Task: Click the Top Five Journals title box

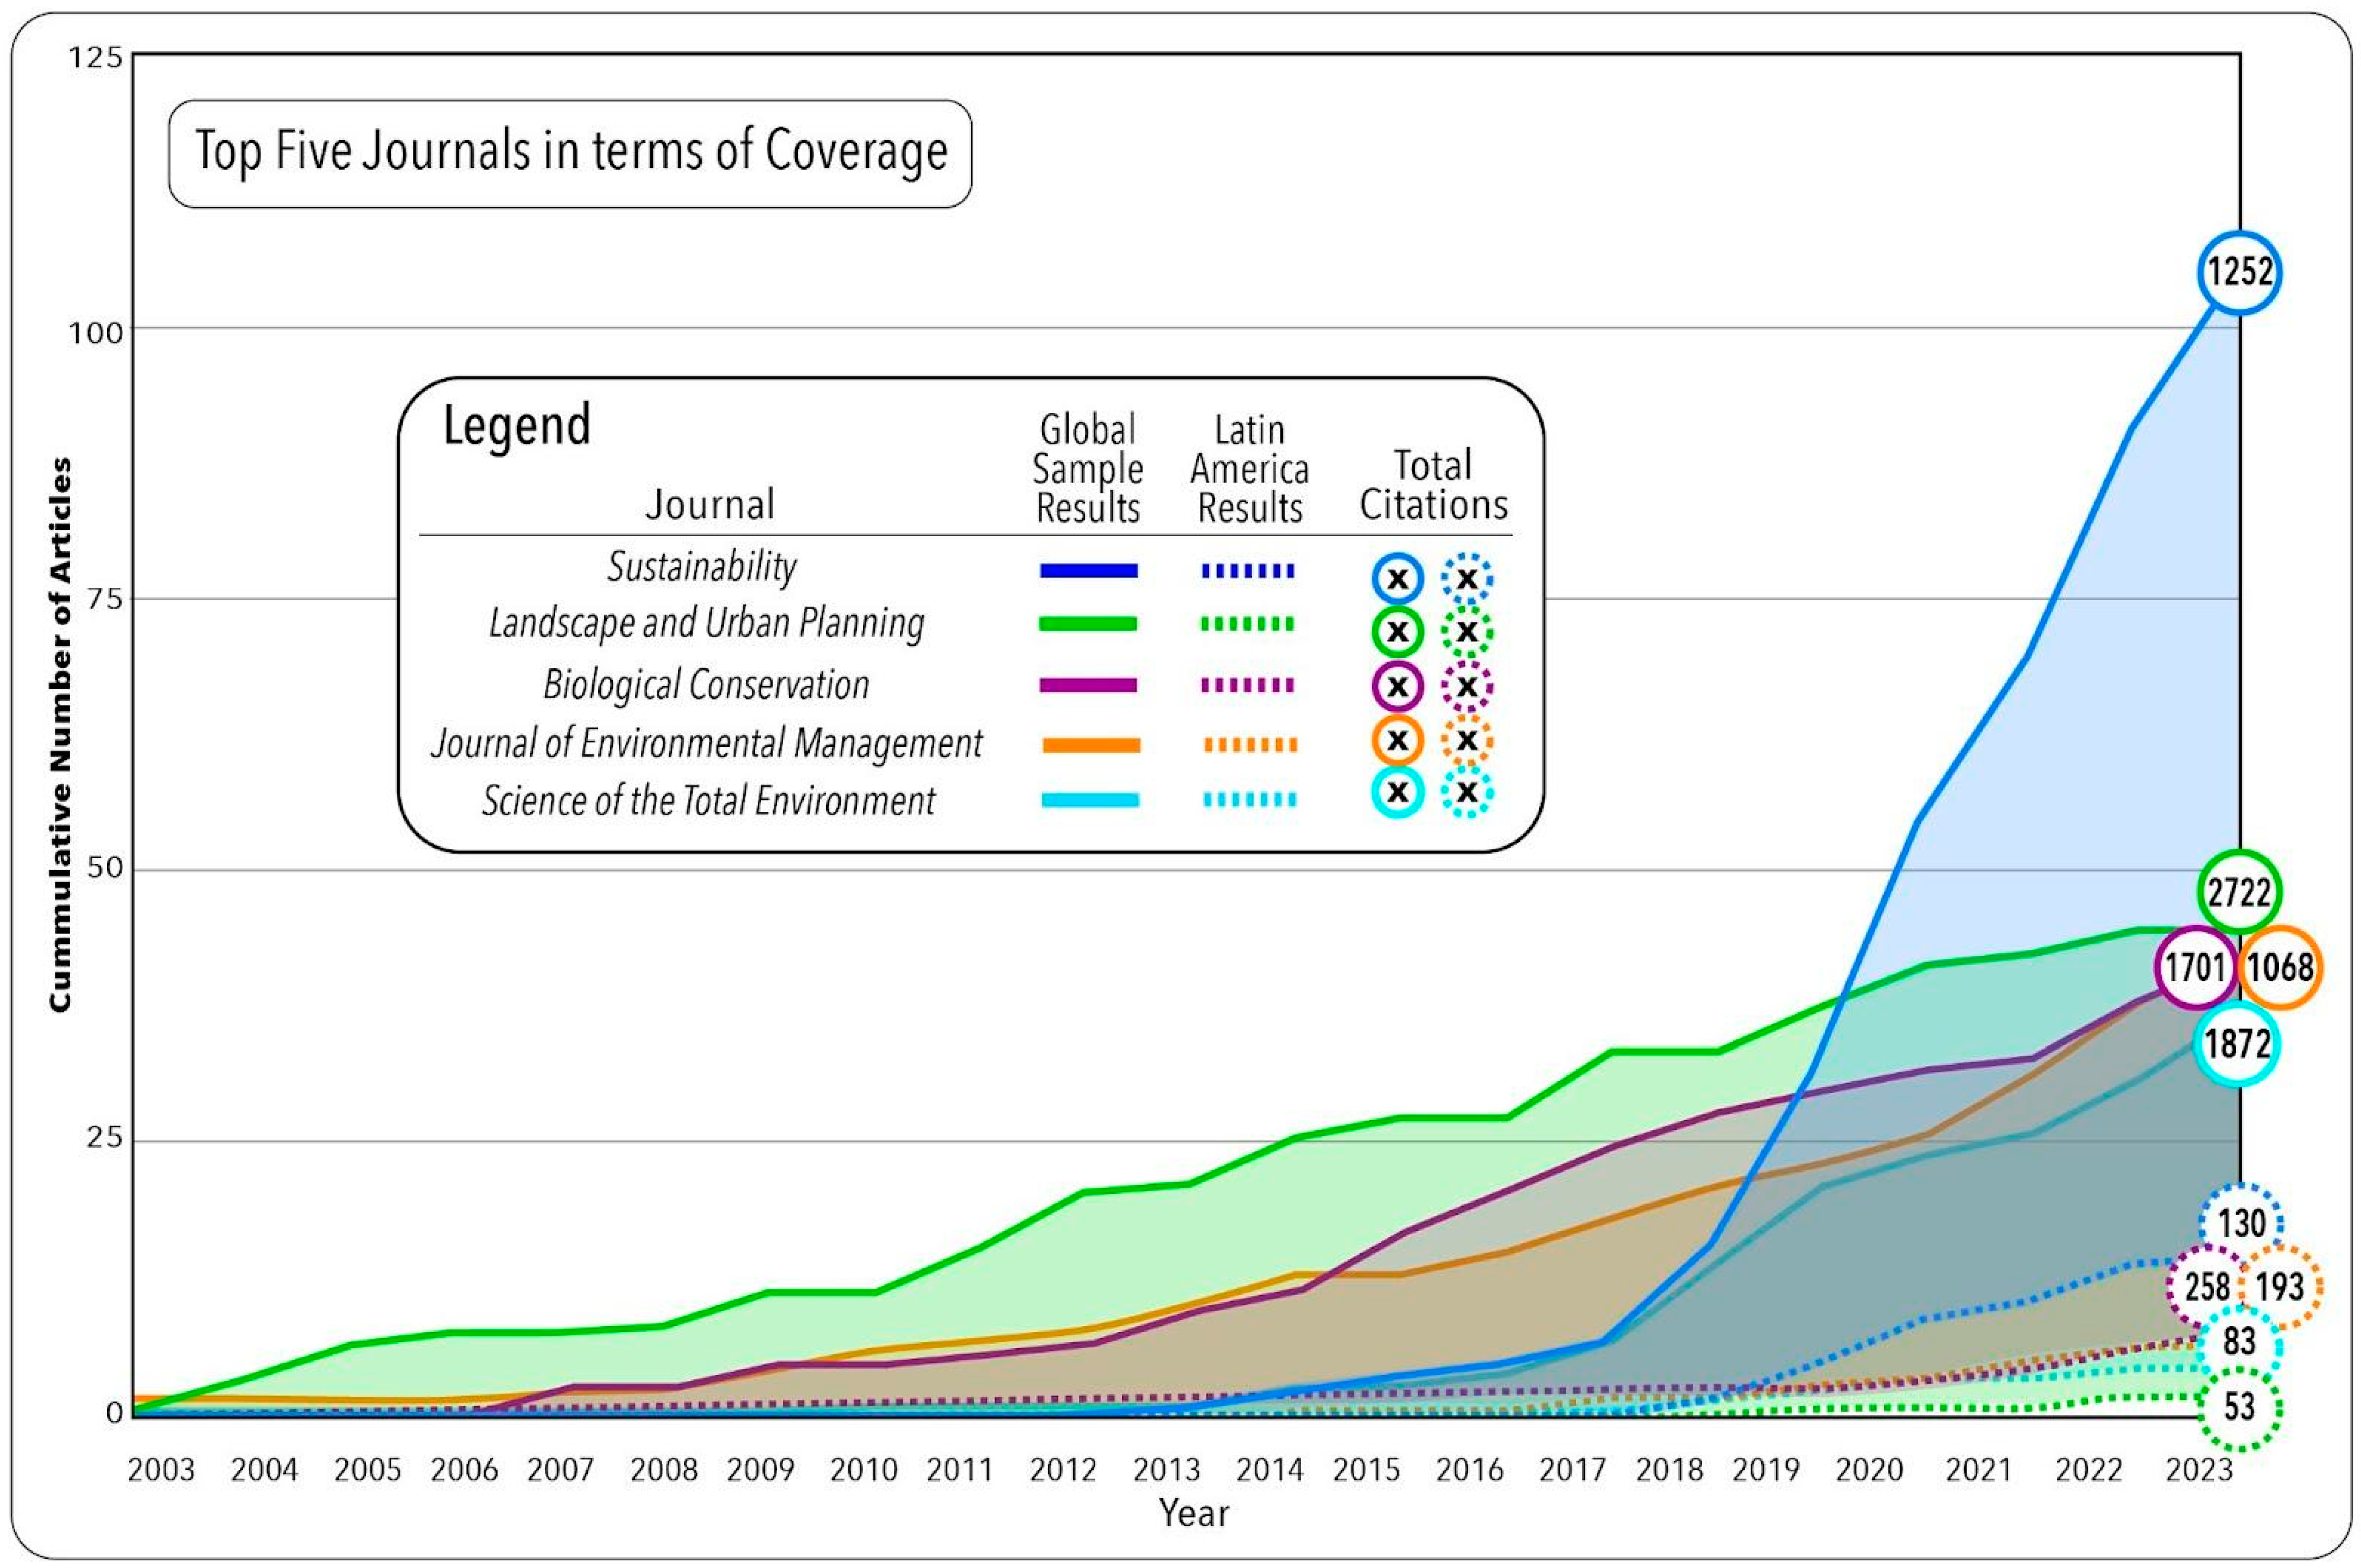Action: tap(570, 153)
